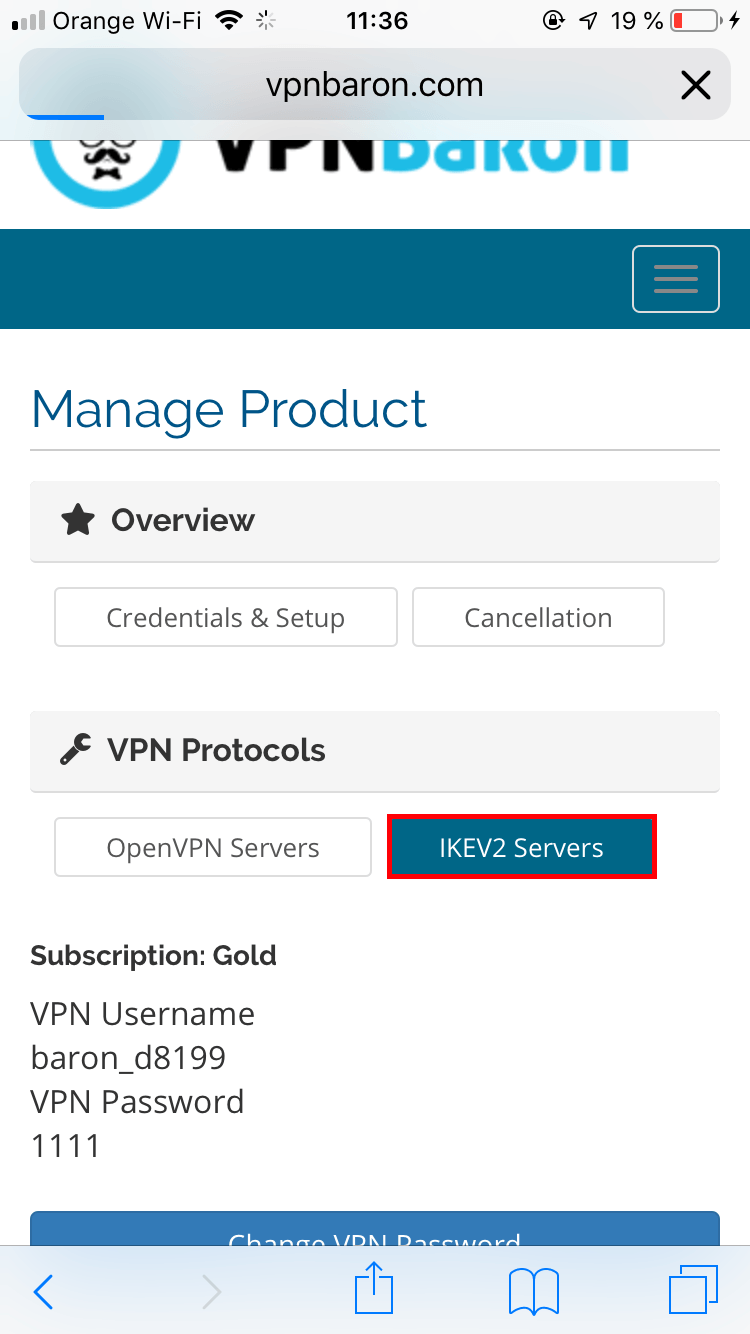The height and width of the screenshot is (1334, 750).
Task: Open the hamburger navigation menu
Action: coord(676,279)
